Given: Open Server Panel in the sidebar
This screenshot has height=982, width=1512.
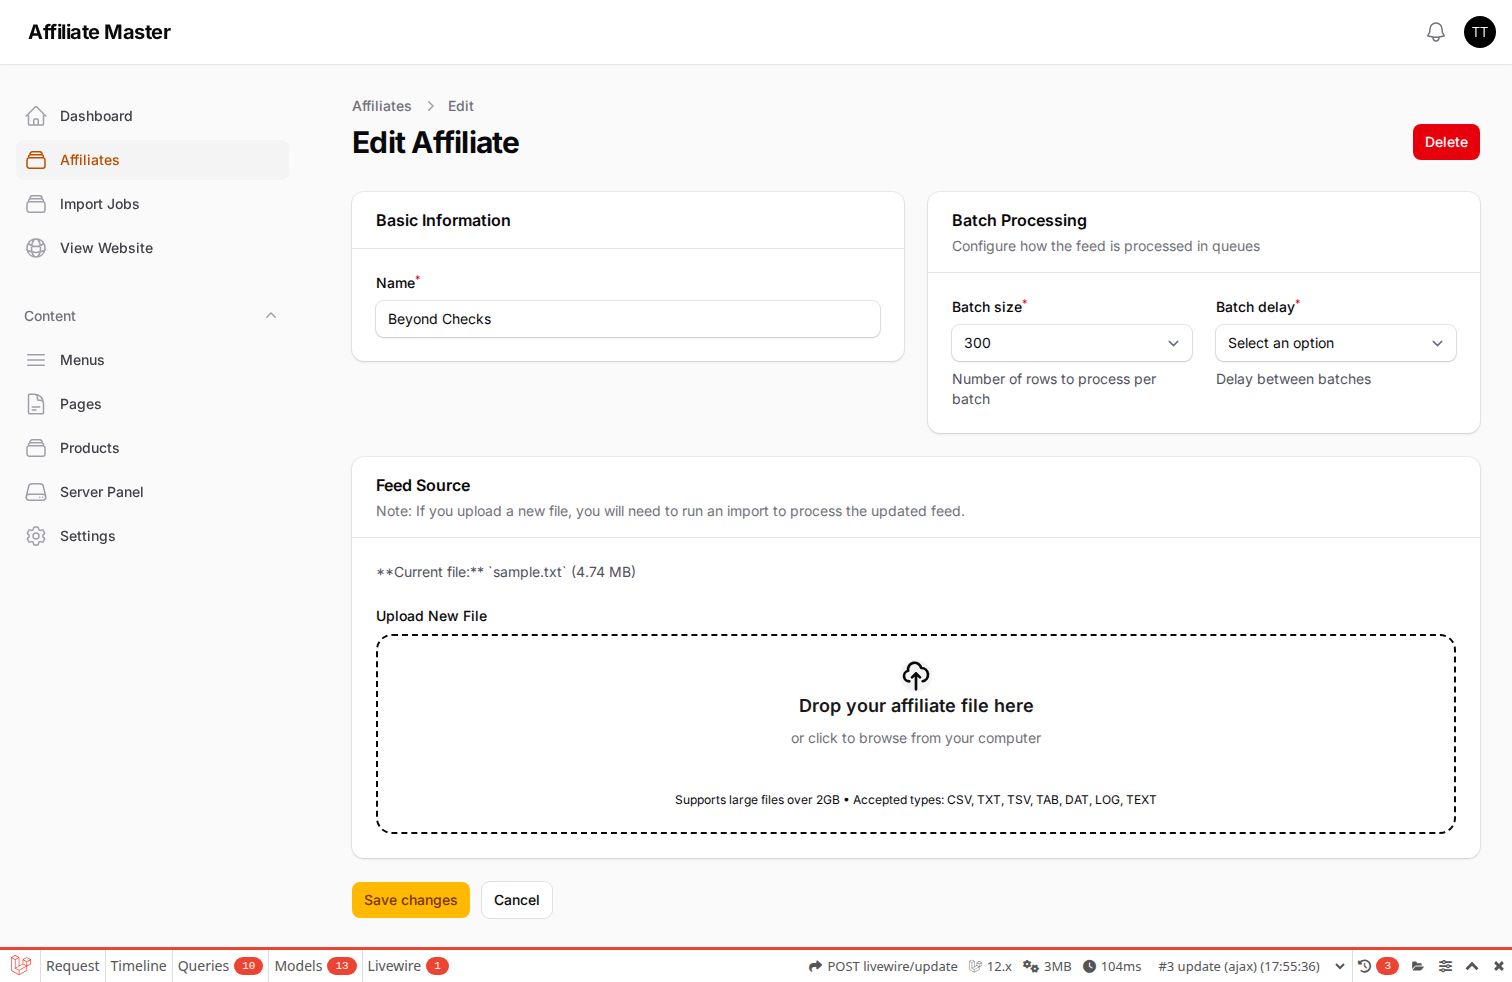Looking at the screenshot, I should (152, 492).
